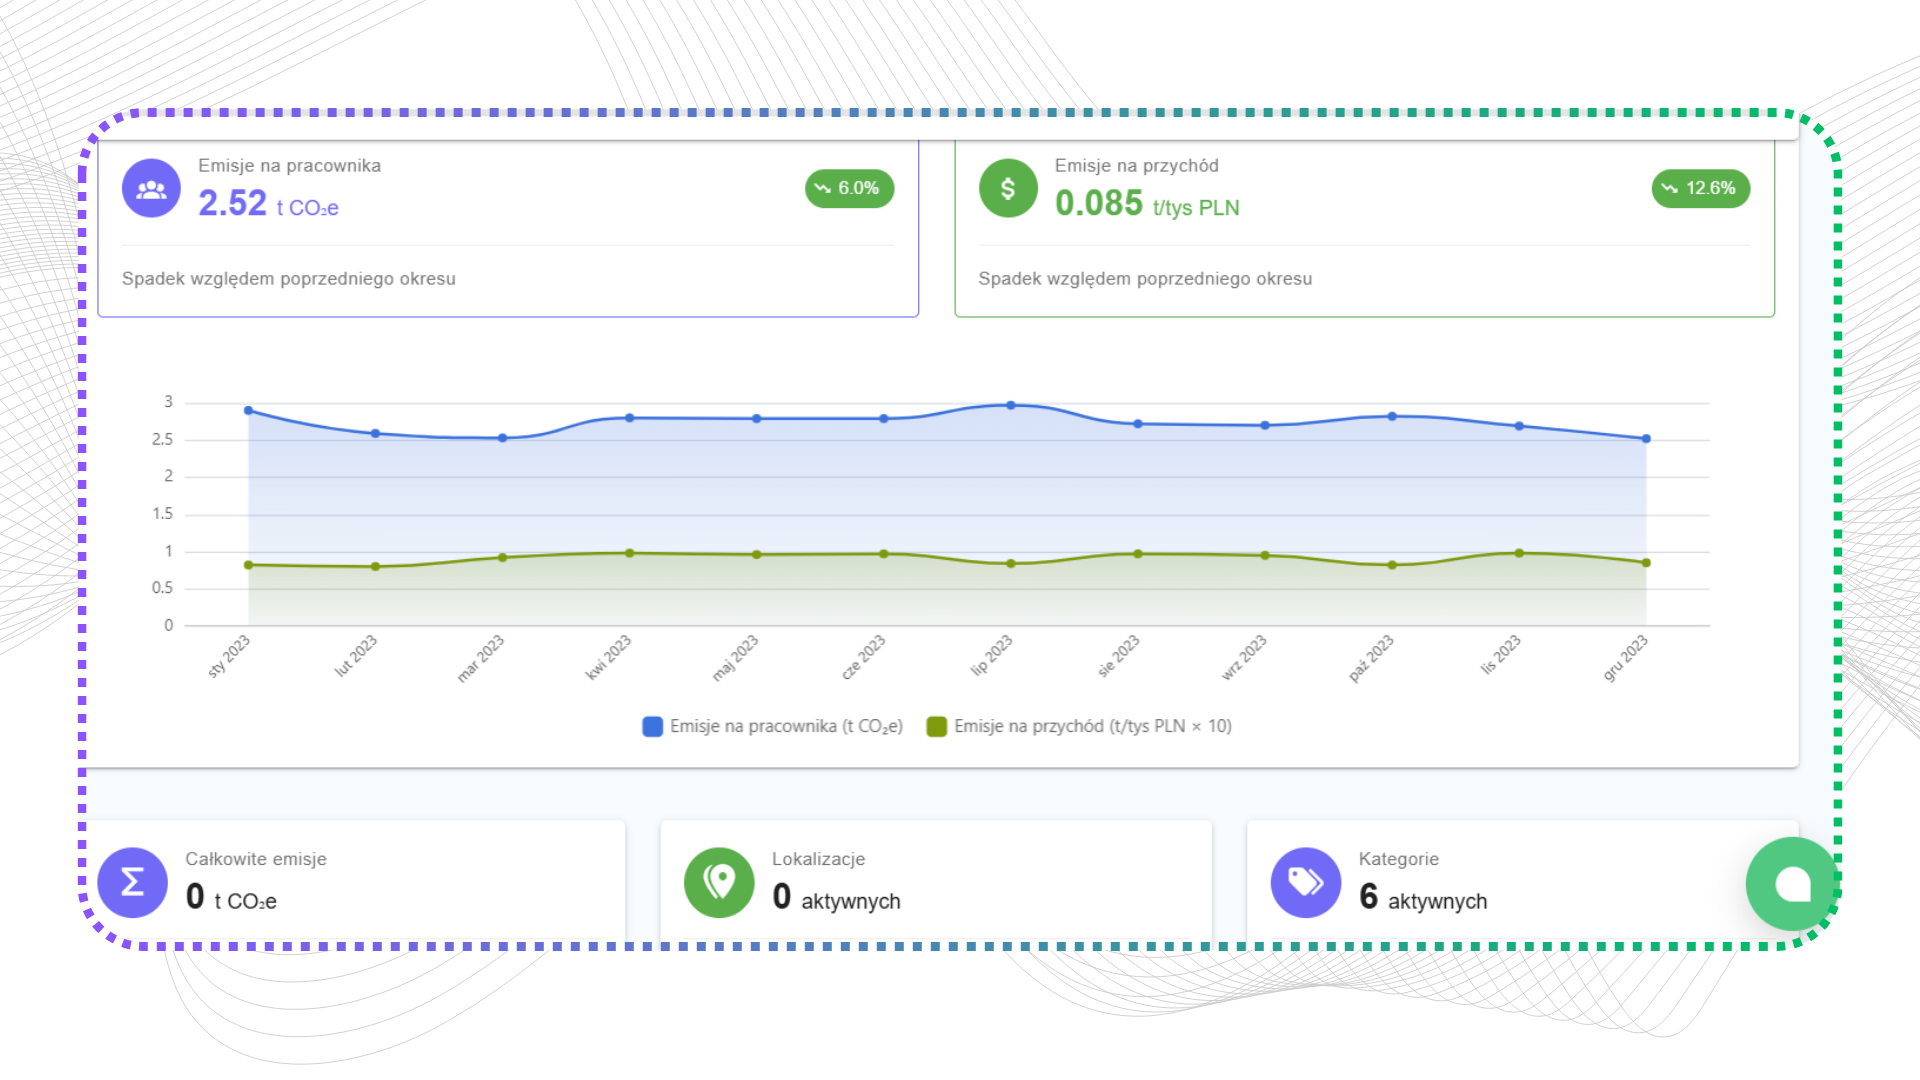The image size is (1920, 1080).
Task: Select the gru 2023 green data point
Action: pyautogui.click(x=1646, y=563)
